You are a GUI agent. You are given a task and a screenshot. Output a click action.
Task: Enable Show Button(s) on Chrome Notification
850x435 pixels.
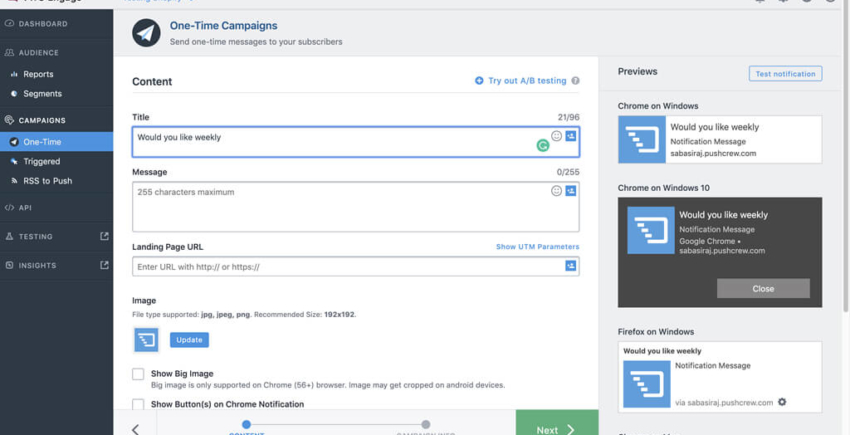[138, 404]
